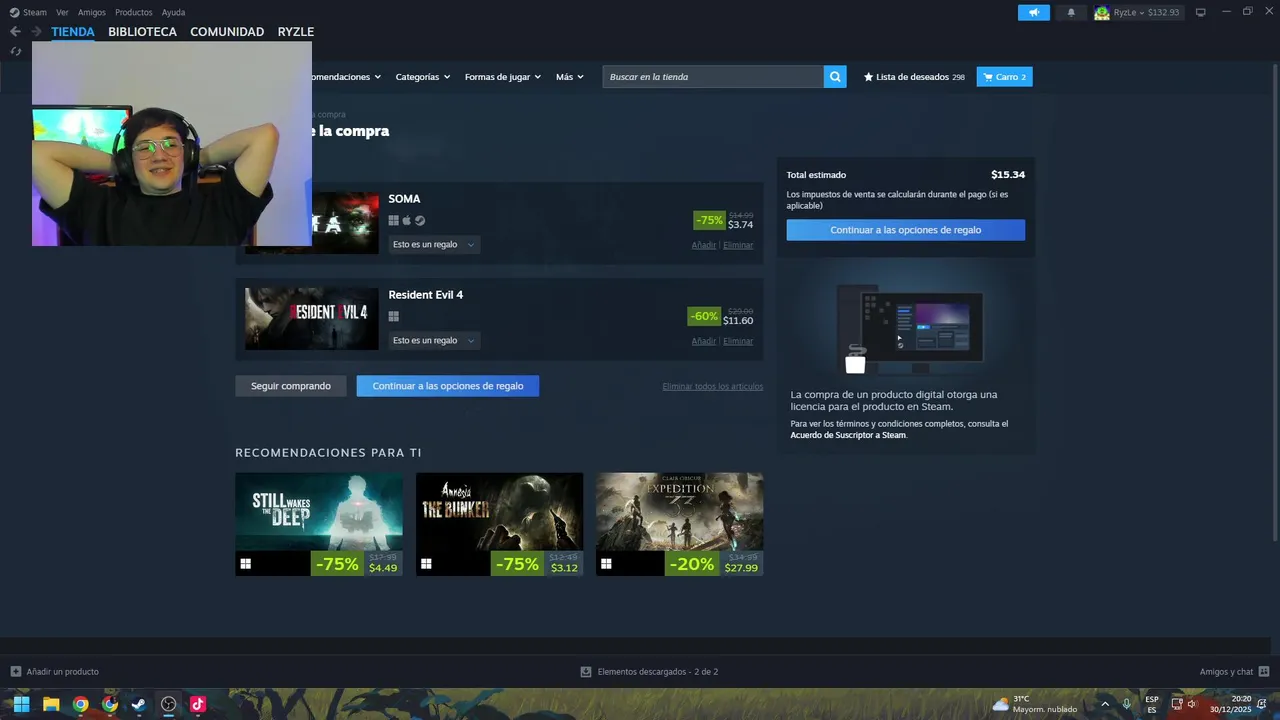Switch to the COMUNIDAD tab
Screen dimensions: 1280x720
click(x=227, y=32)
